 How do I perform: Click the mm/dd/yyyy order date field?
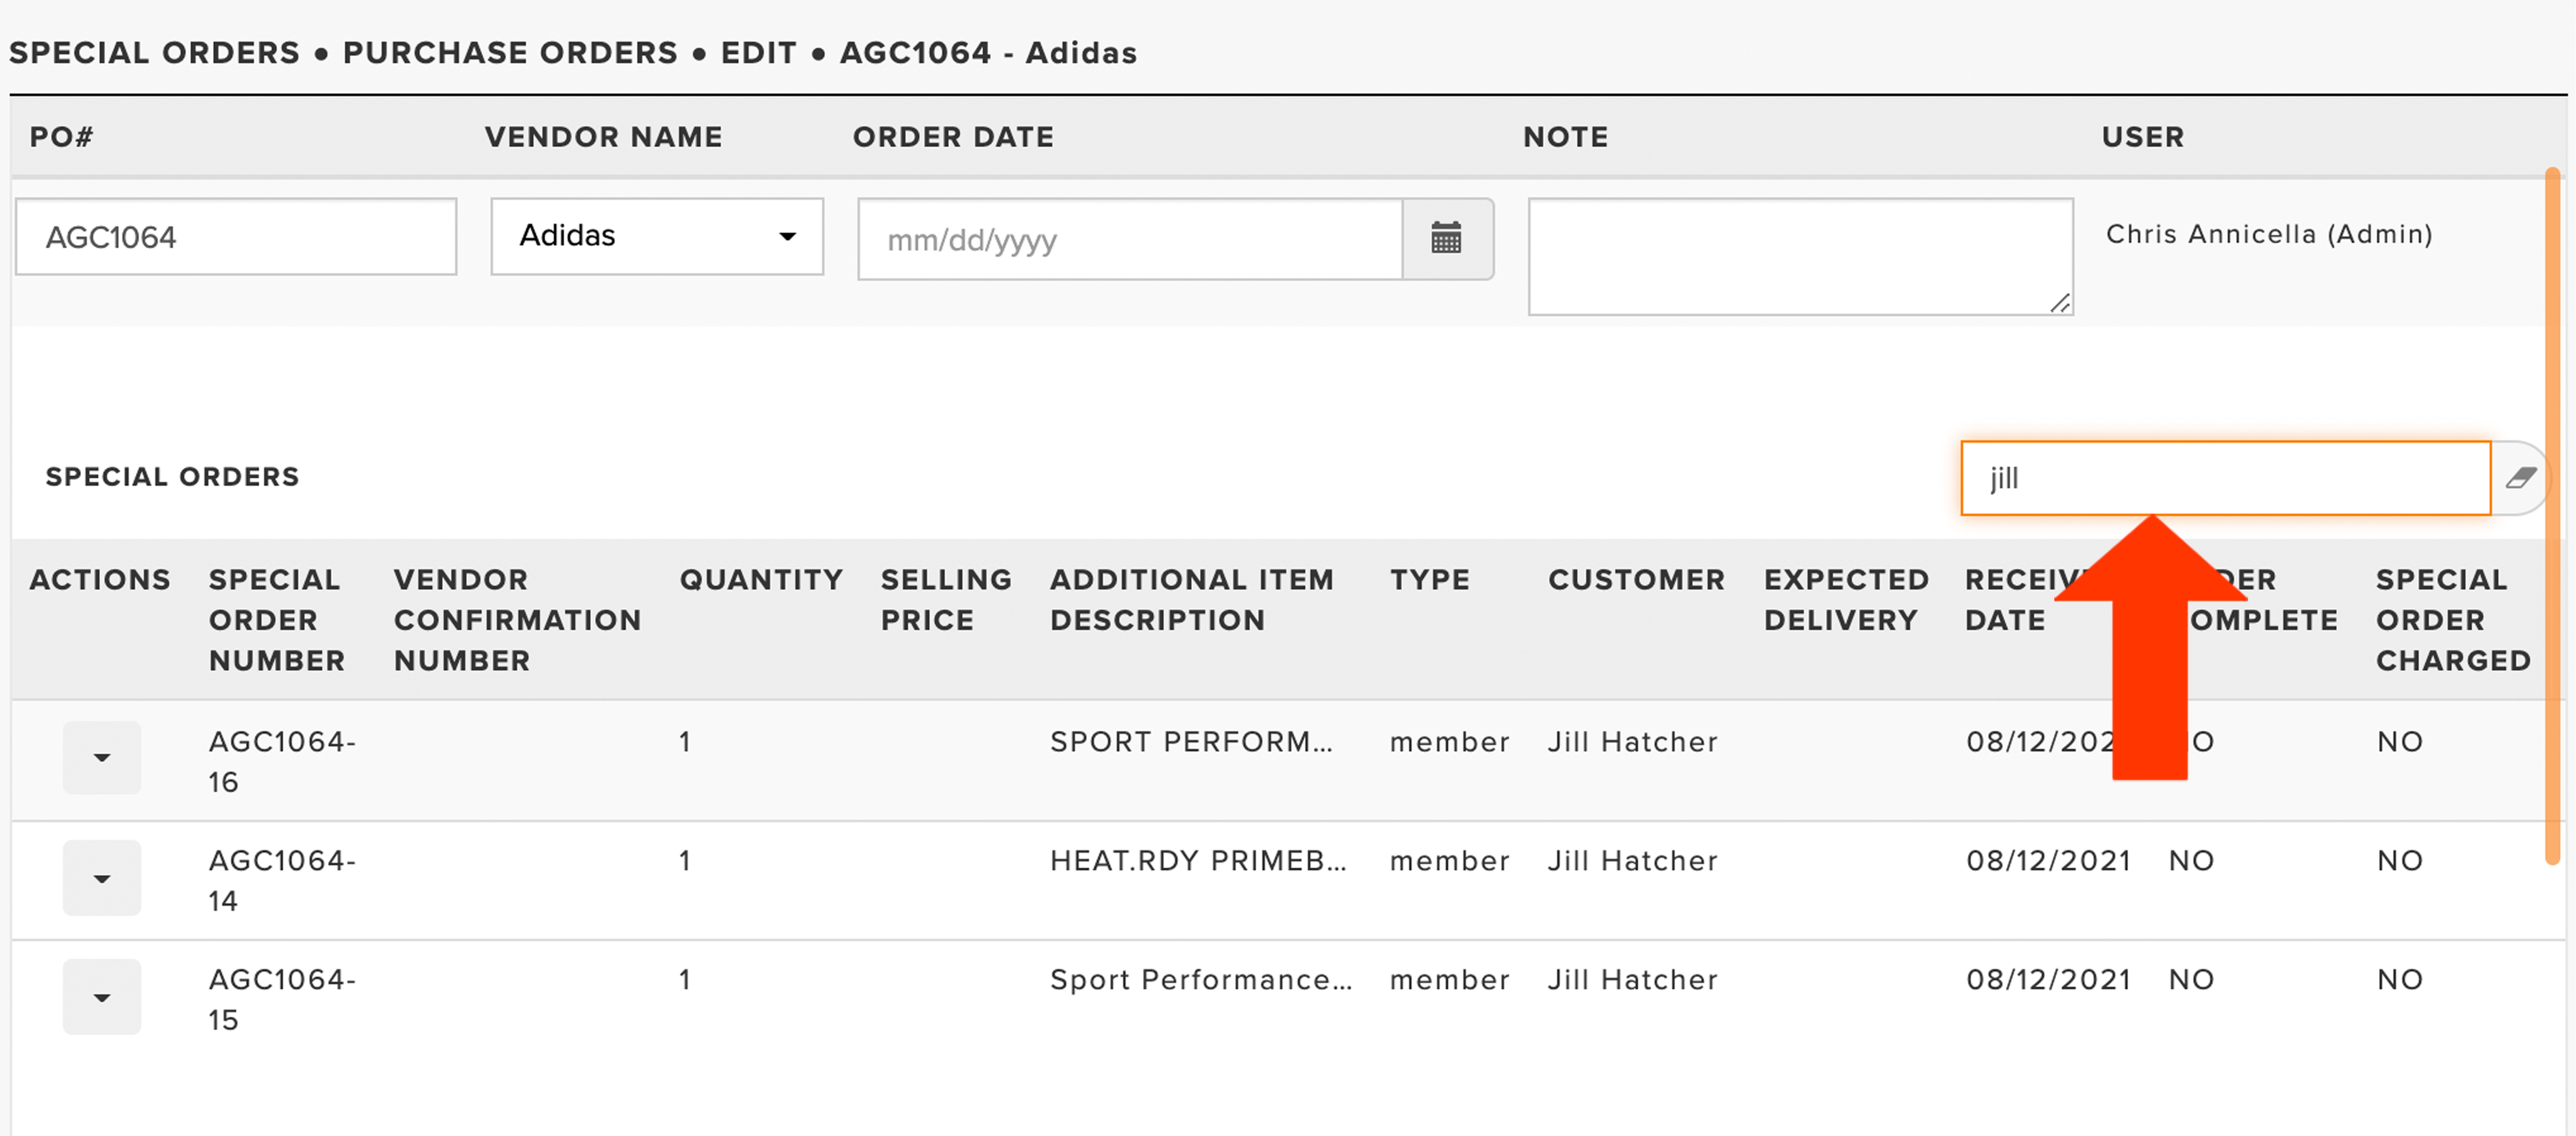pyautogui.click(x=1130, y=239)
